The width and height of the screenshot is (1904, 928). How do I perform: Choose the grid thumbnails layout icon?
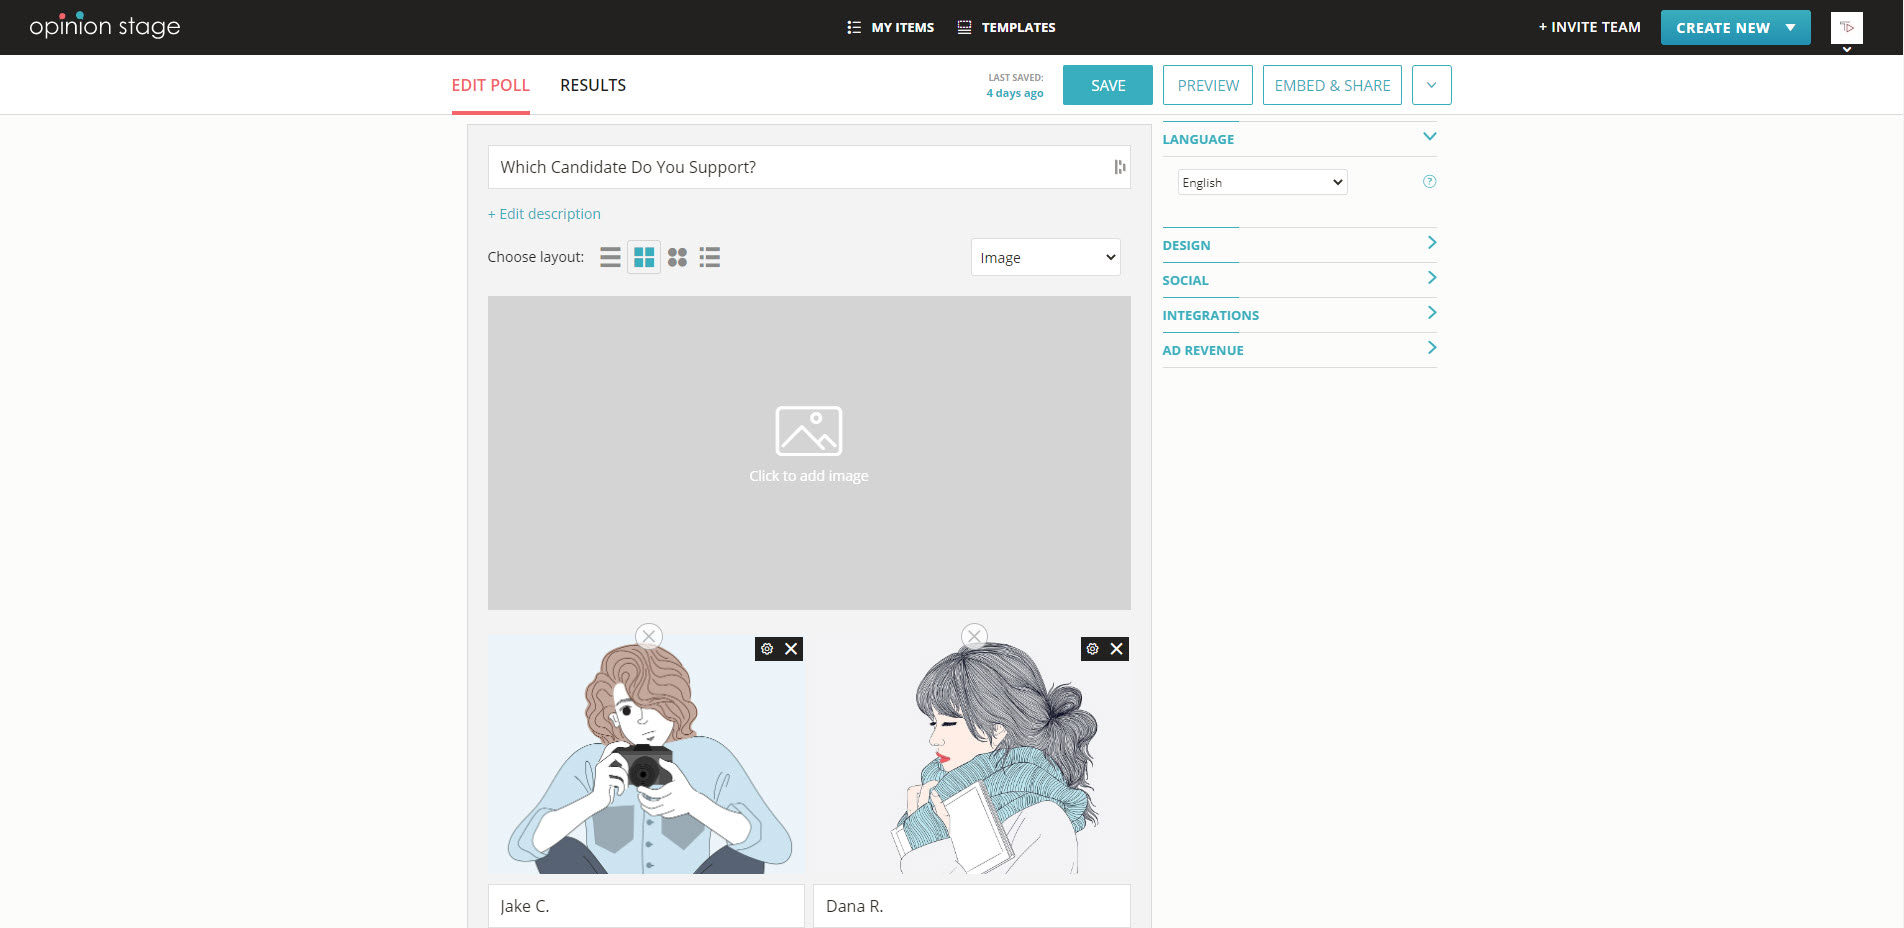pos(644,258)
